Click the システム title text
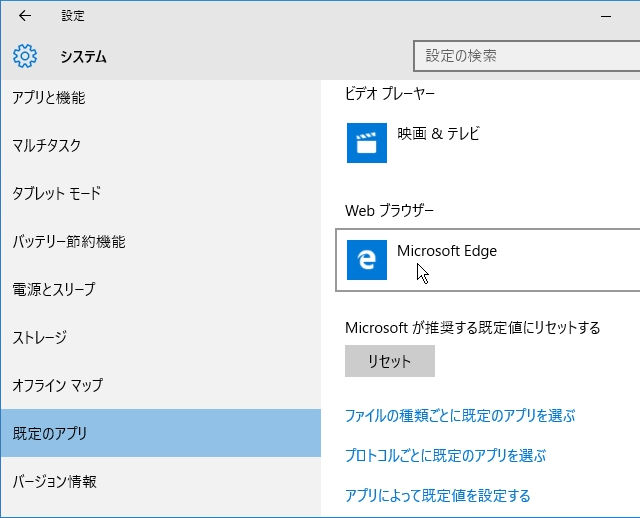This screenshot has height=518, width=640. coord(84,56)
